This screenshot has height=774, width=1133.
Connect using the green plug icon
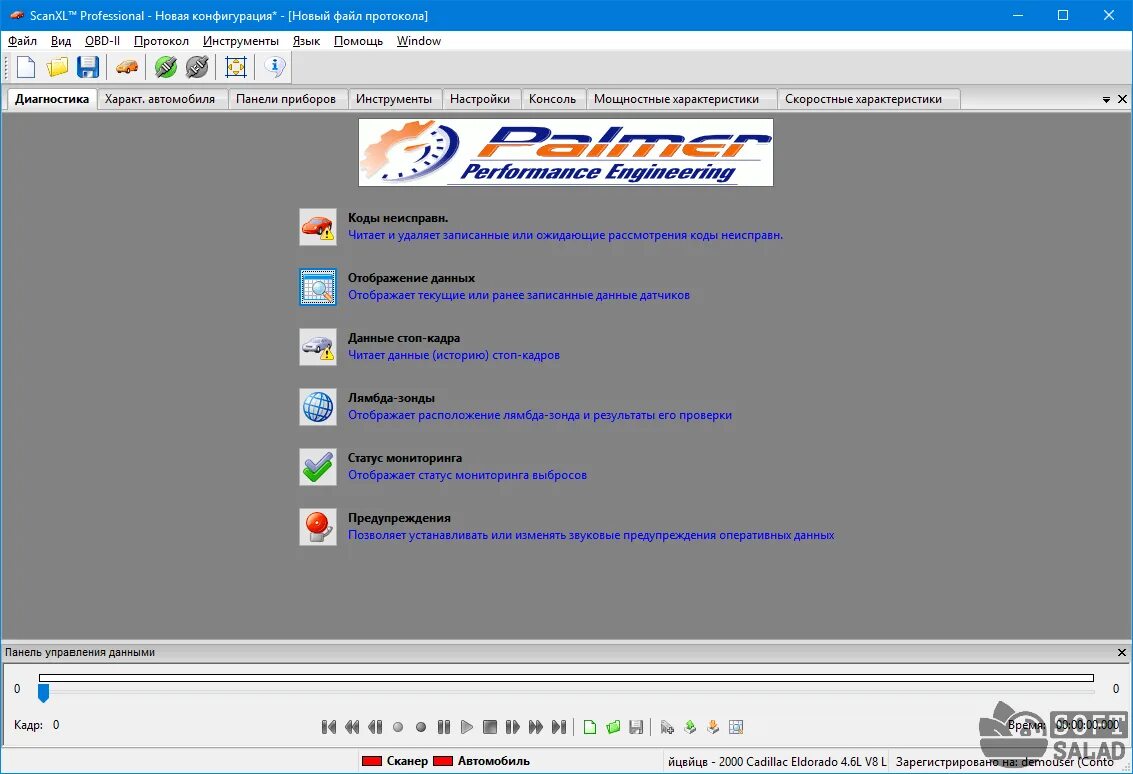pos(165,67)
